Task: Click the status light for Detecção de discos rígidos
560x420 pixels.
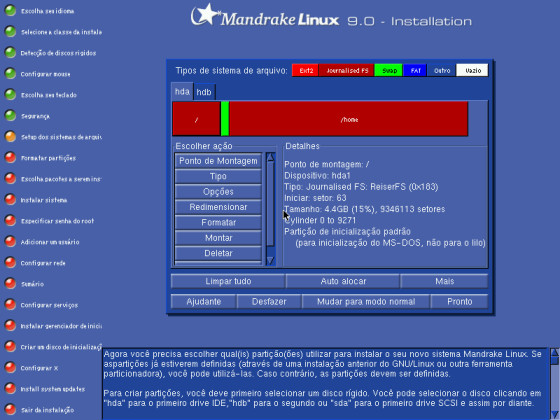Action: click(10, 53)
